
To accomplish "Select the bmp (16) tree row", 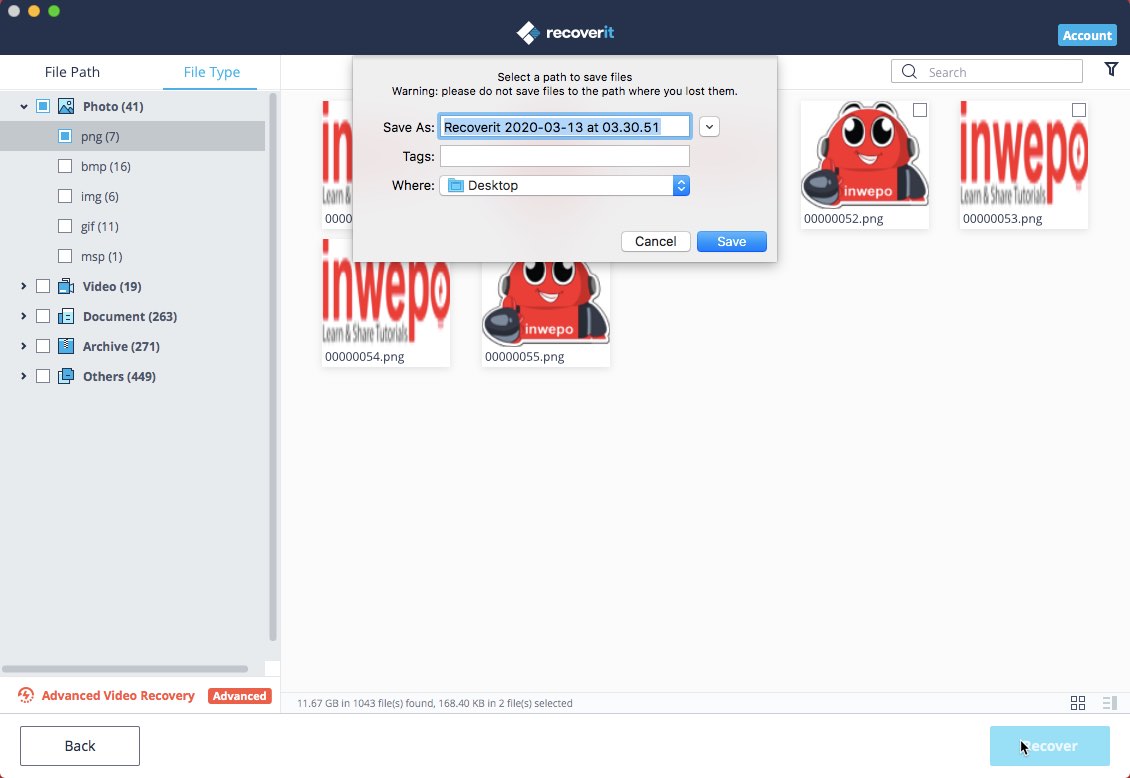I will [133, 166].
